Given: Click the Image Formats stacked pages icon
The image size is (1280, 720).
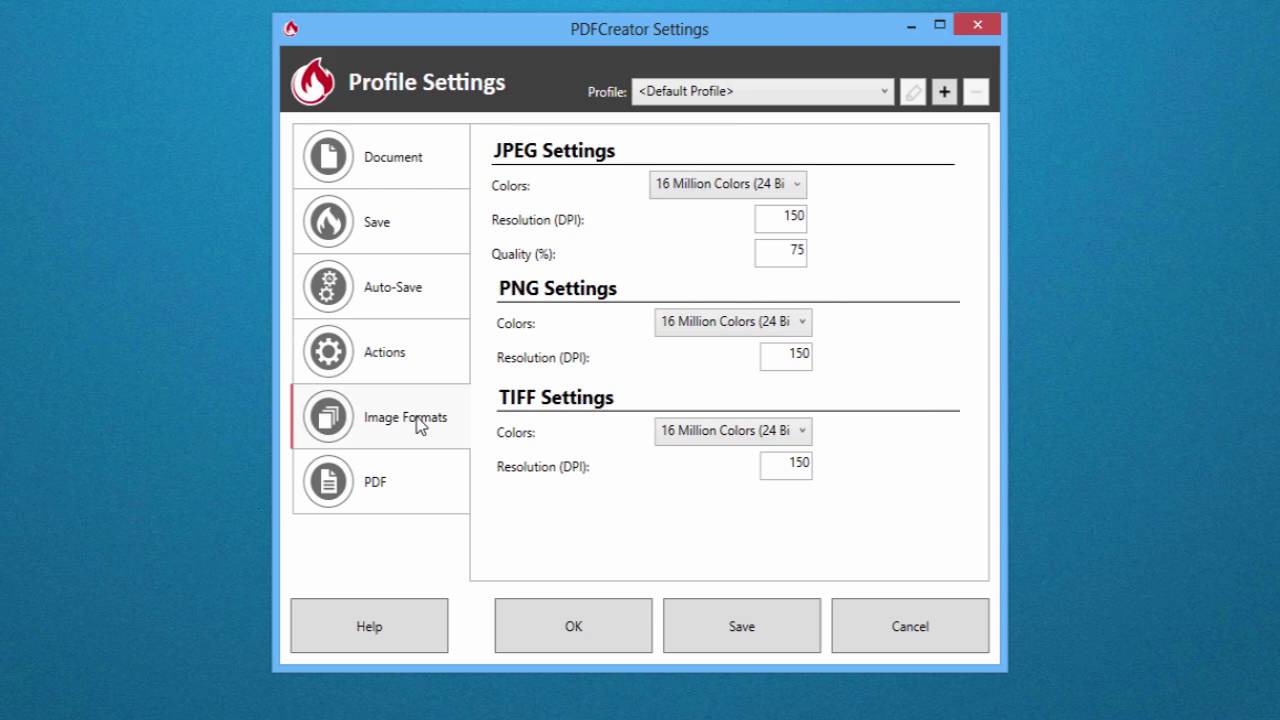Looking at the screenshot, I should (328, 417).
